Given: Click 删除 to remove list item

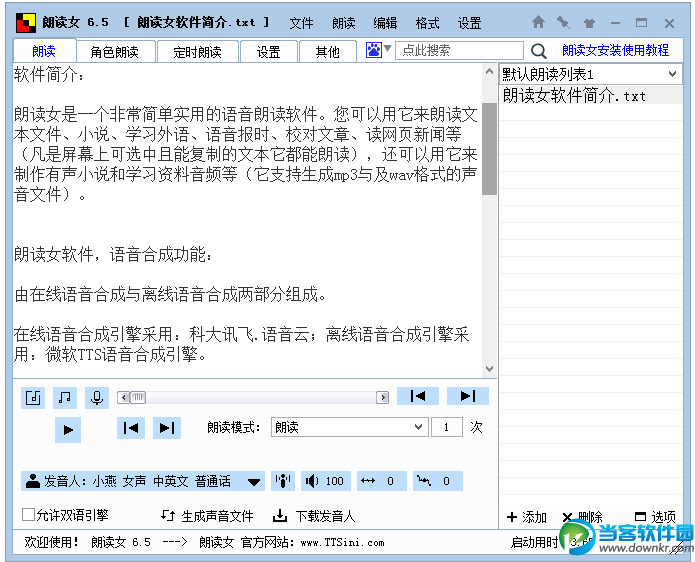Looking at the screenshot, I should coord(582,517).
